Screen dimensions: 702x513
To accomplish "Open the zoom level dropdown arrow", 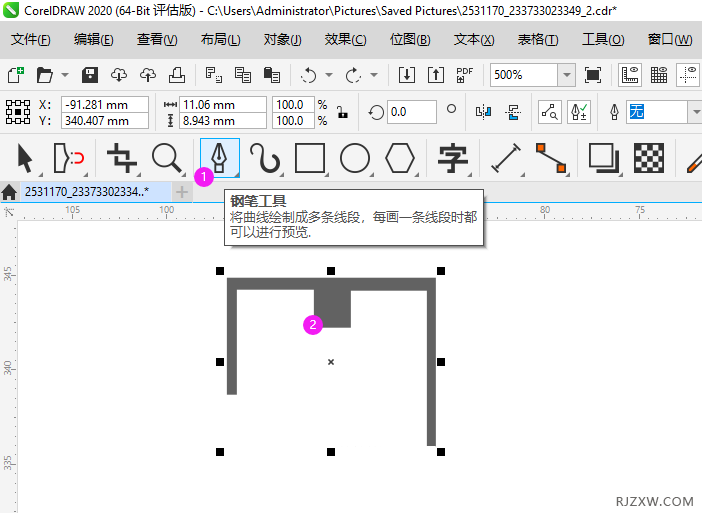I will click(x=567, y=75).
